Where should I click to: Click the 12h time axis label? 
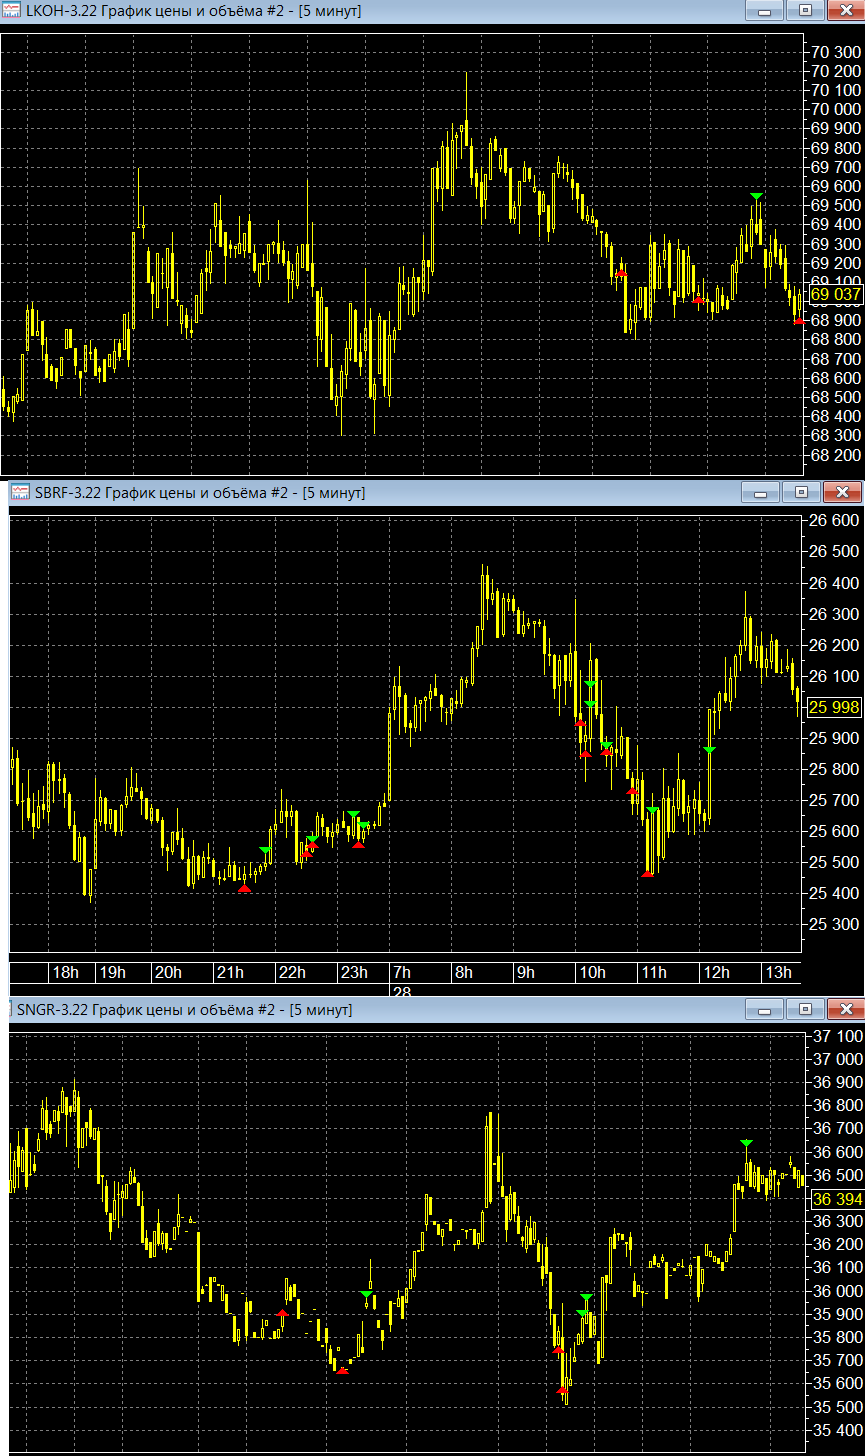716,972
